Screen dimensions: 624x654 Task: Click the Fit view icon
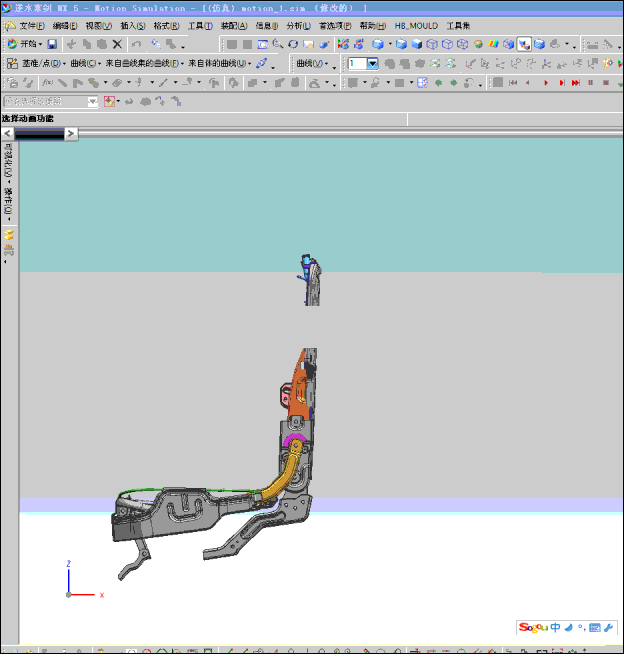pos(262,44)
